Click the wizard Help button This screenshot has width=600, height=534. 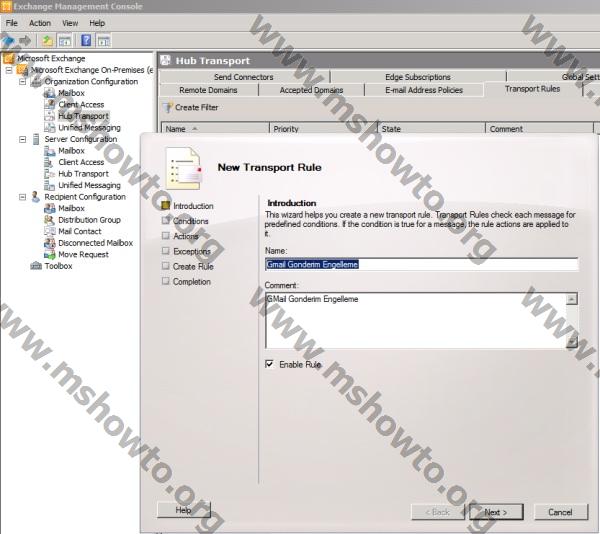click(x=183, y=510)
